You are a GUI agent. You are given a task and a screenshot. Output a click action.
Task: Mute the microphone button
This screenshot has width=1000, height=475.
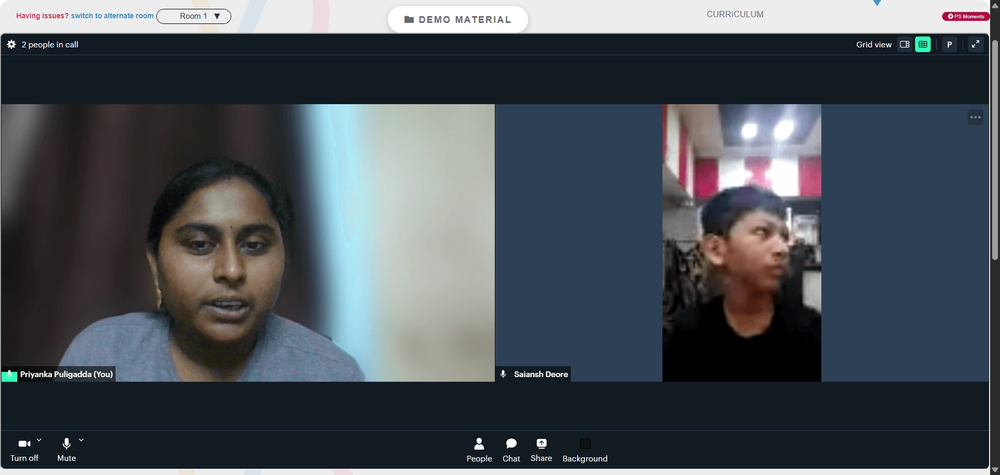tap(66, 449)
